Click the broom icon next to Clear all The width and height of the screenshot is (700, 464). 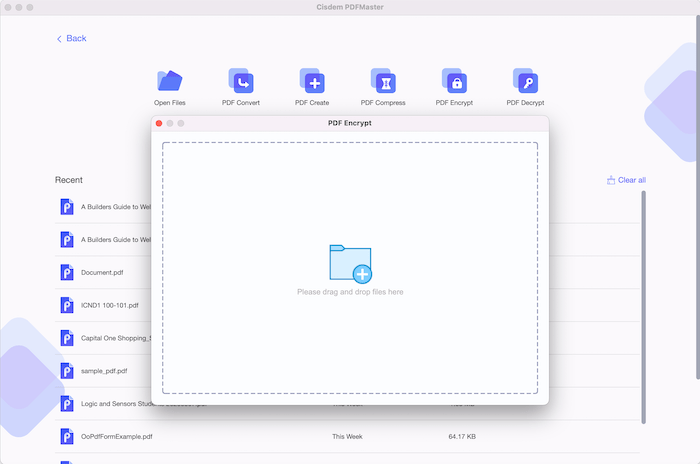(611, 180)
